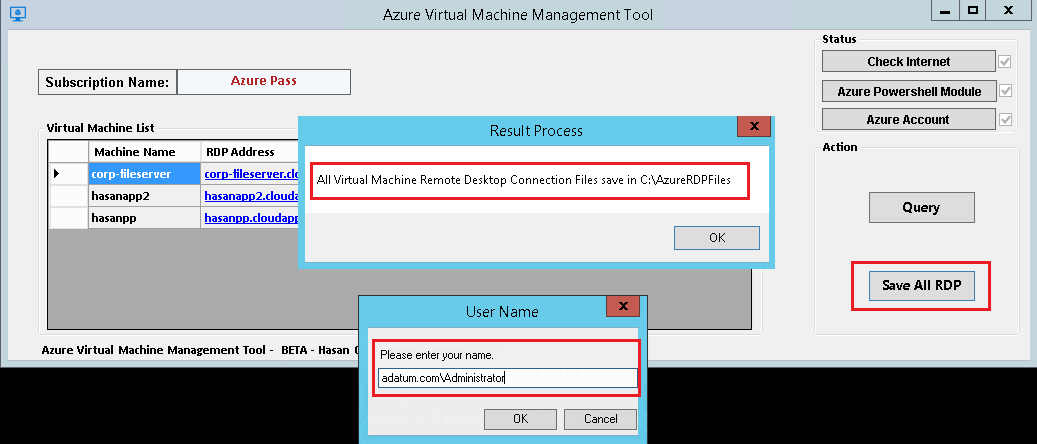Click Cancel in the User Name dialog
1037x444 pixels.
[x=601, y=419]
